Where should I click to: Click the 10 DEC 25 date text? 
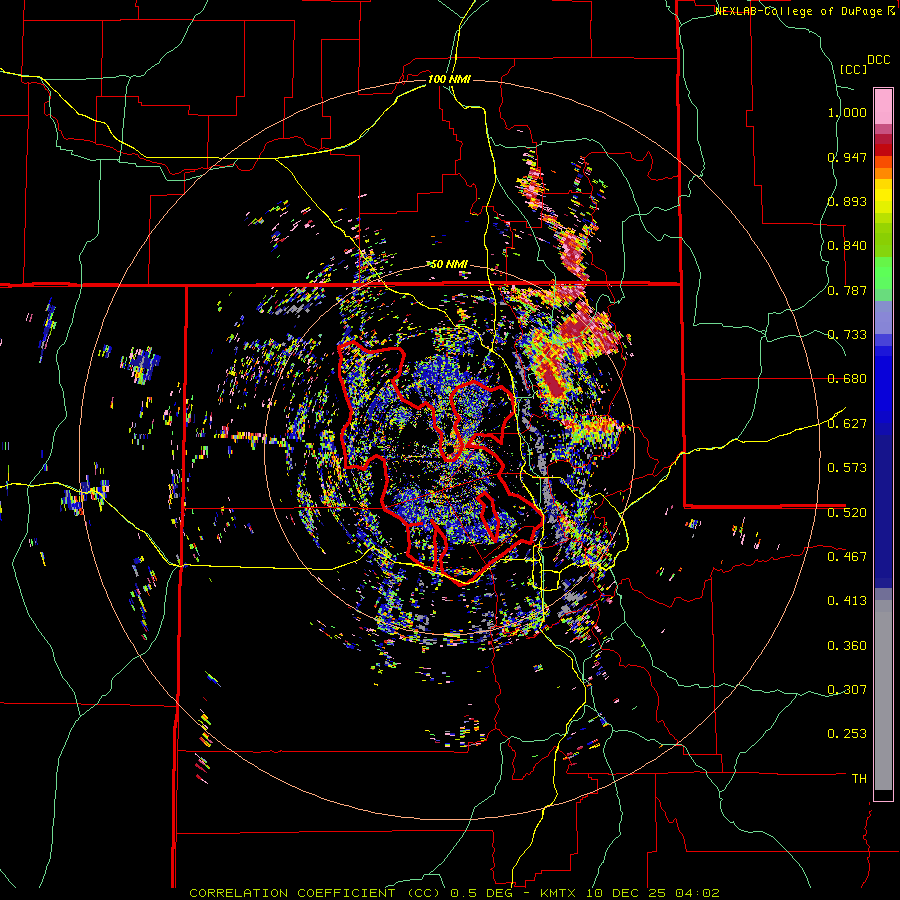(x=628, y=893)
